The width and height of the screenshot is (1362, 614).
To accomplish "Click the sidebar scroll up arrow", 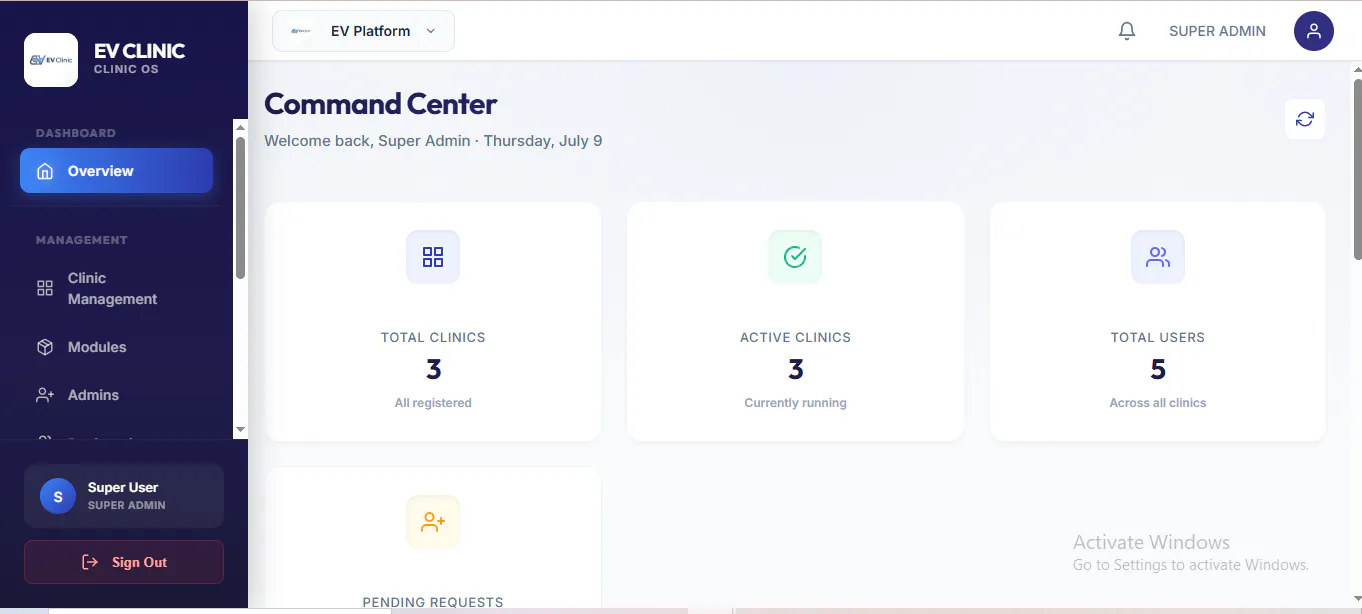I will click(x=240, y=127).
